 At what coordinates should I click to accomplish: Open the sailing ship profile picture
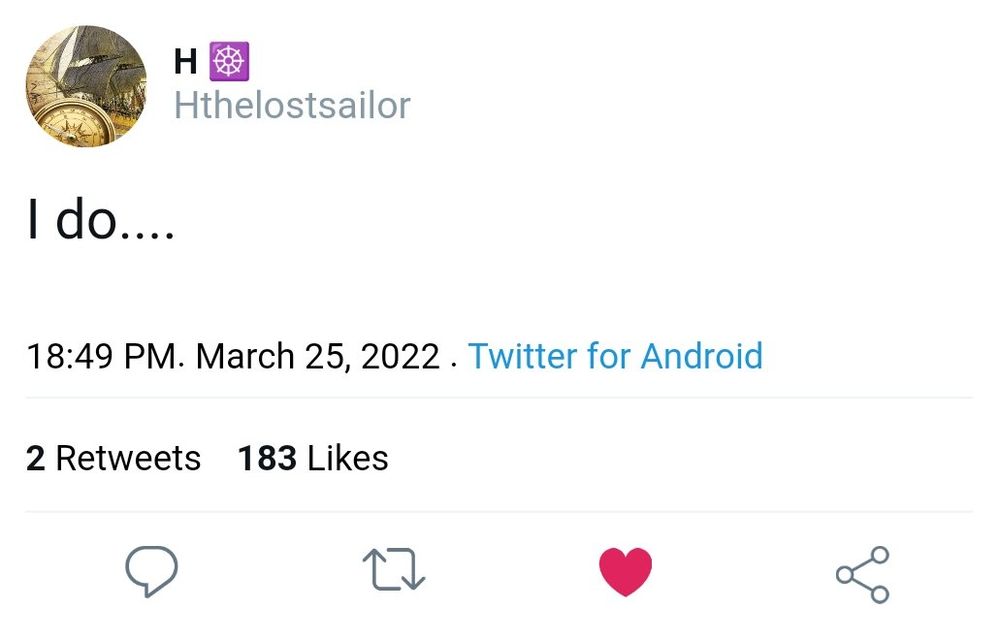point(86,86)
